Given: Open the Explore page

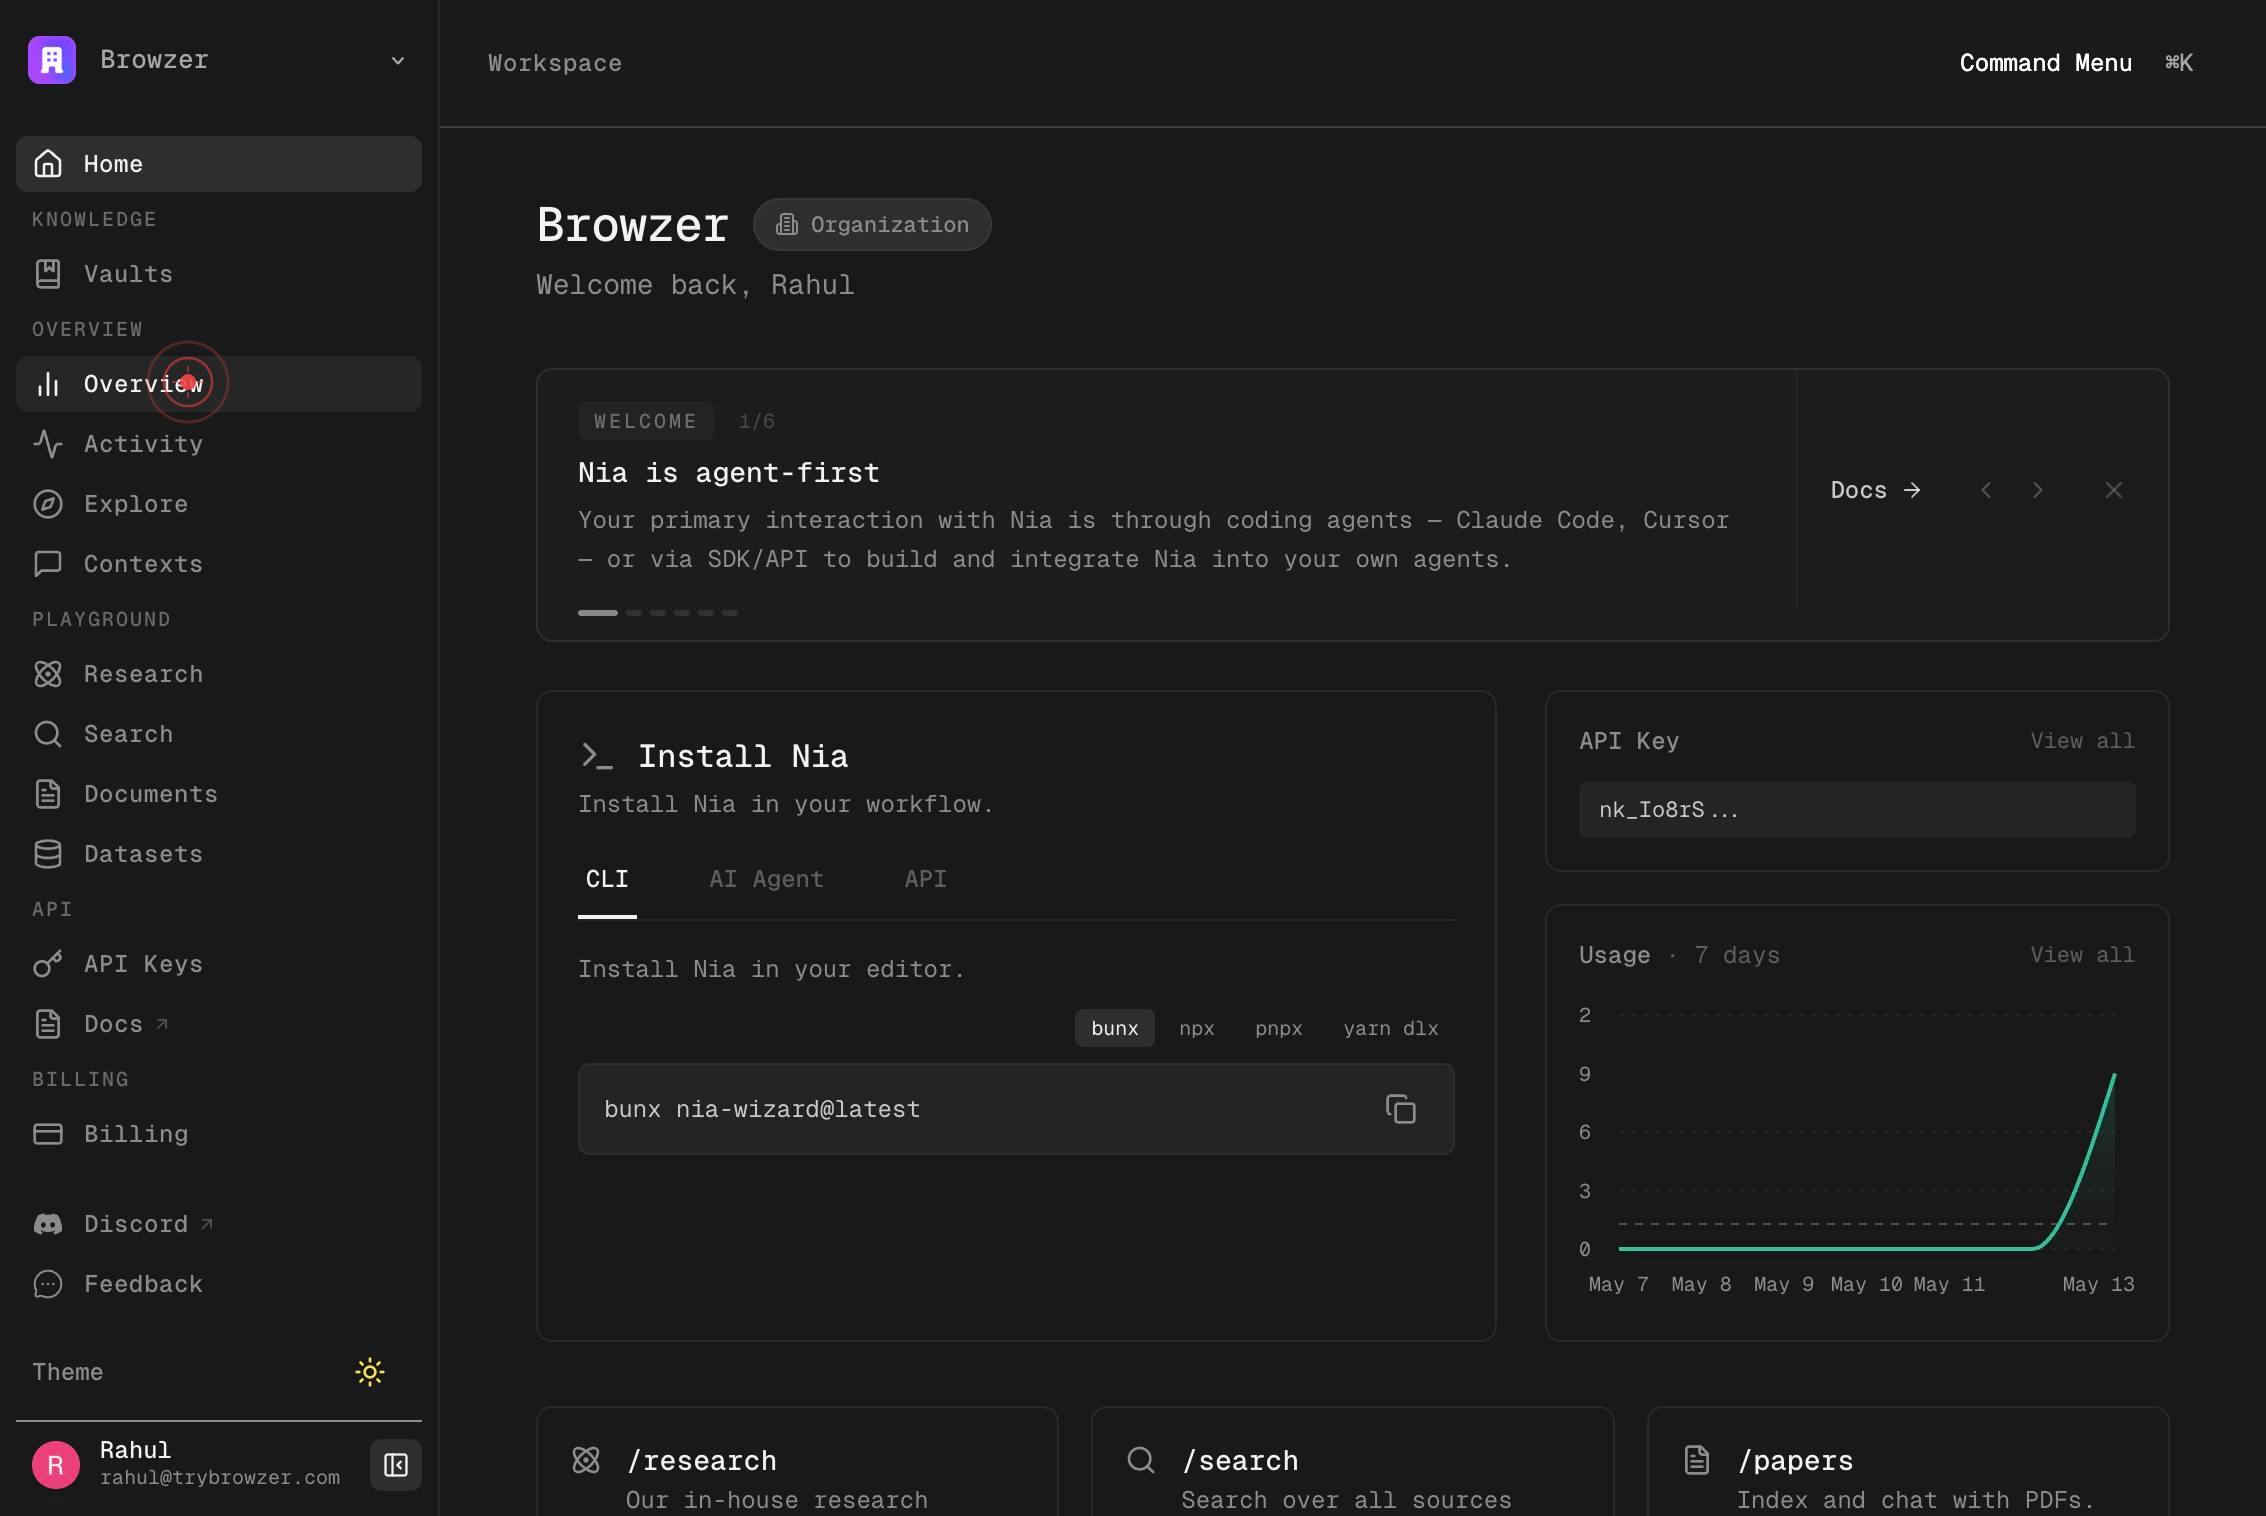Looking at the screenshot, I should pyautogui.click(x=219, y=504).
